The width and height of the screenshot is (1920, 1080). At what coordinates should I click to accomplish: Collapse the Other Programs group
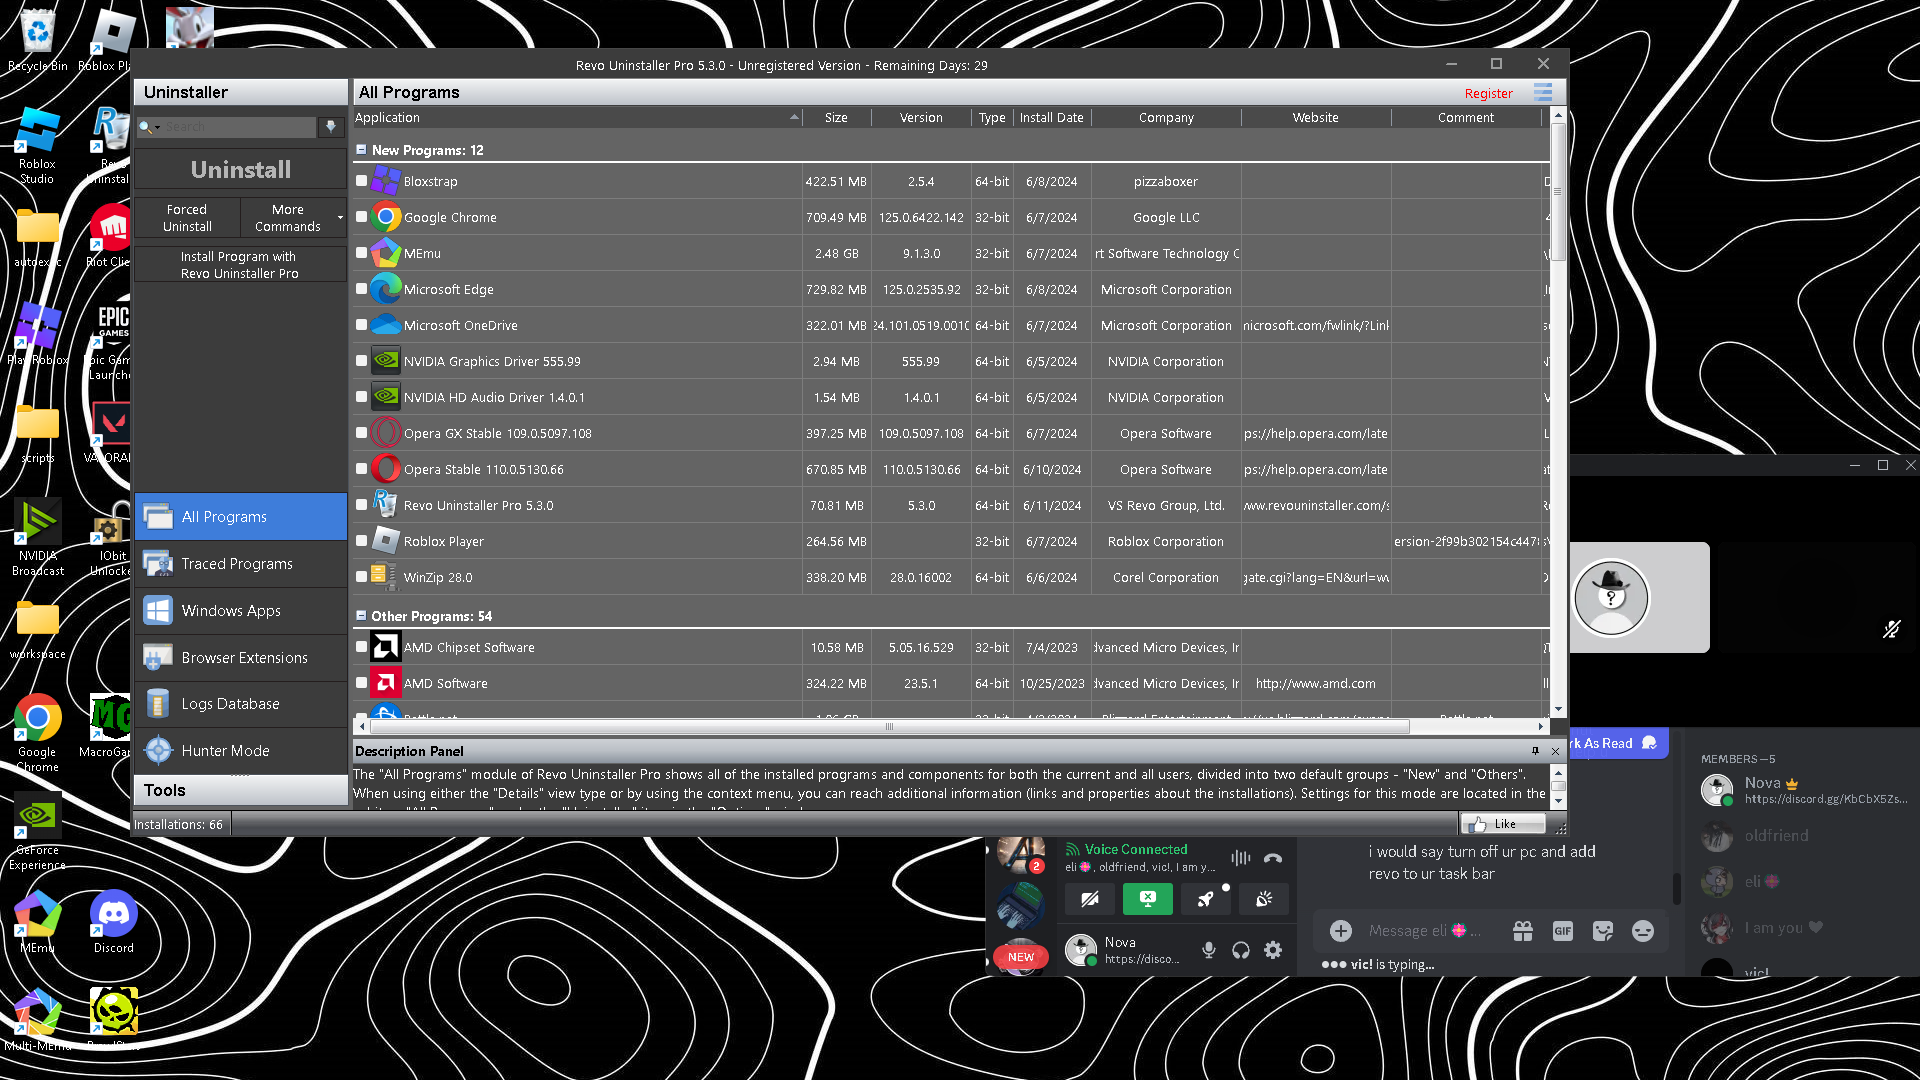click(x=361, y=616)
